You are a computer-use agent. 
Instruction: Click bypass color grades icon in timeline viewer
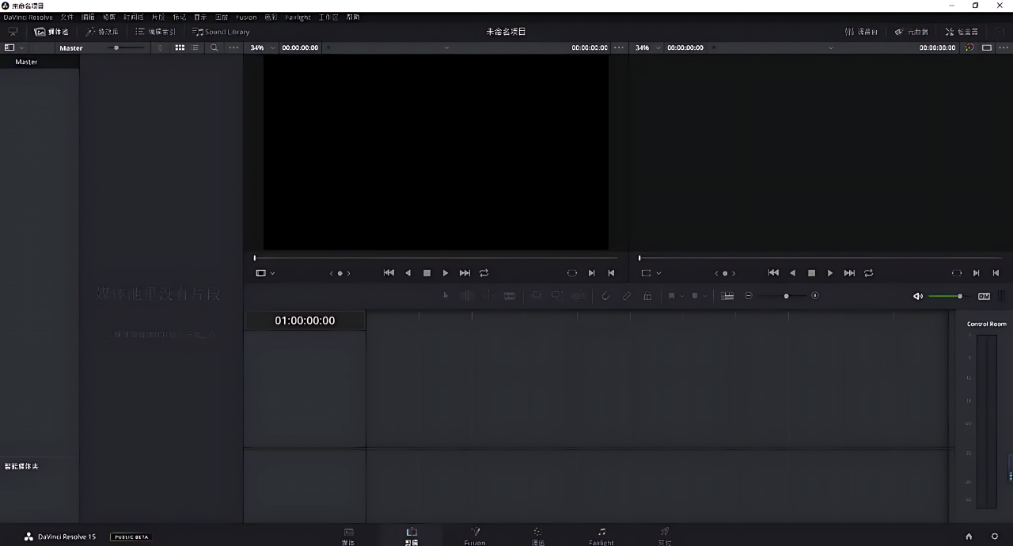(969, 48)
